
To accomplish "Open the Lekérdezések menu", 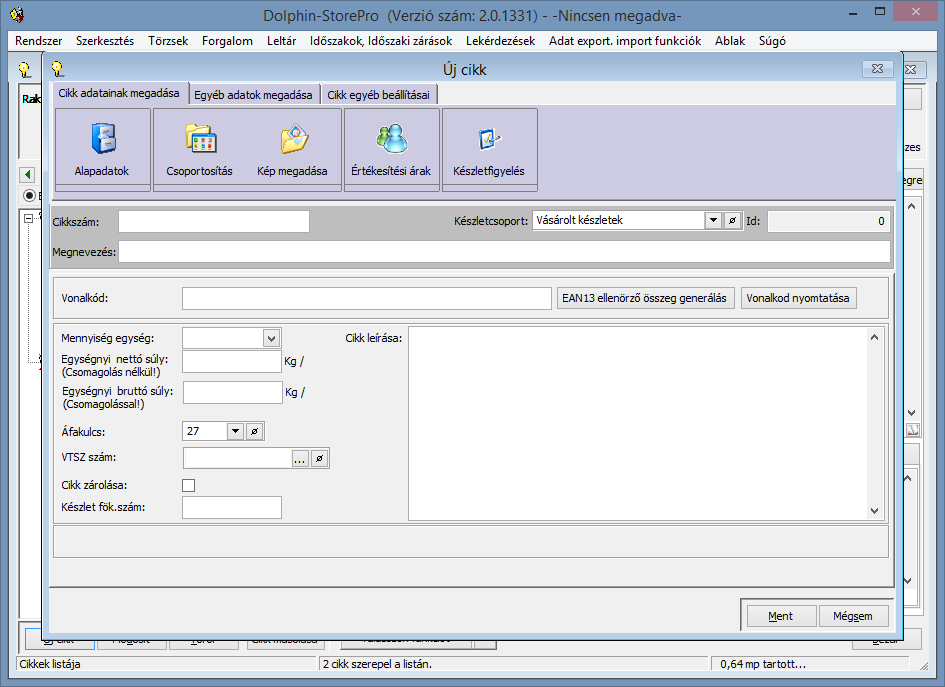I will click(x=500, y=41).
